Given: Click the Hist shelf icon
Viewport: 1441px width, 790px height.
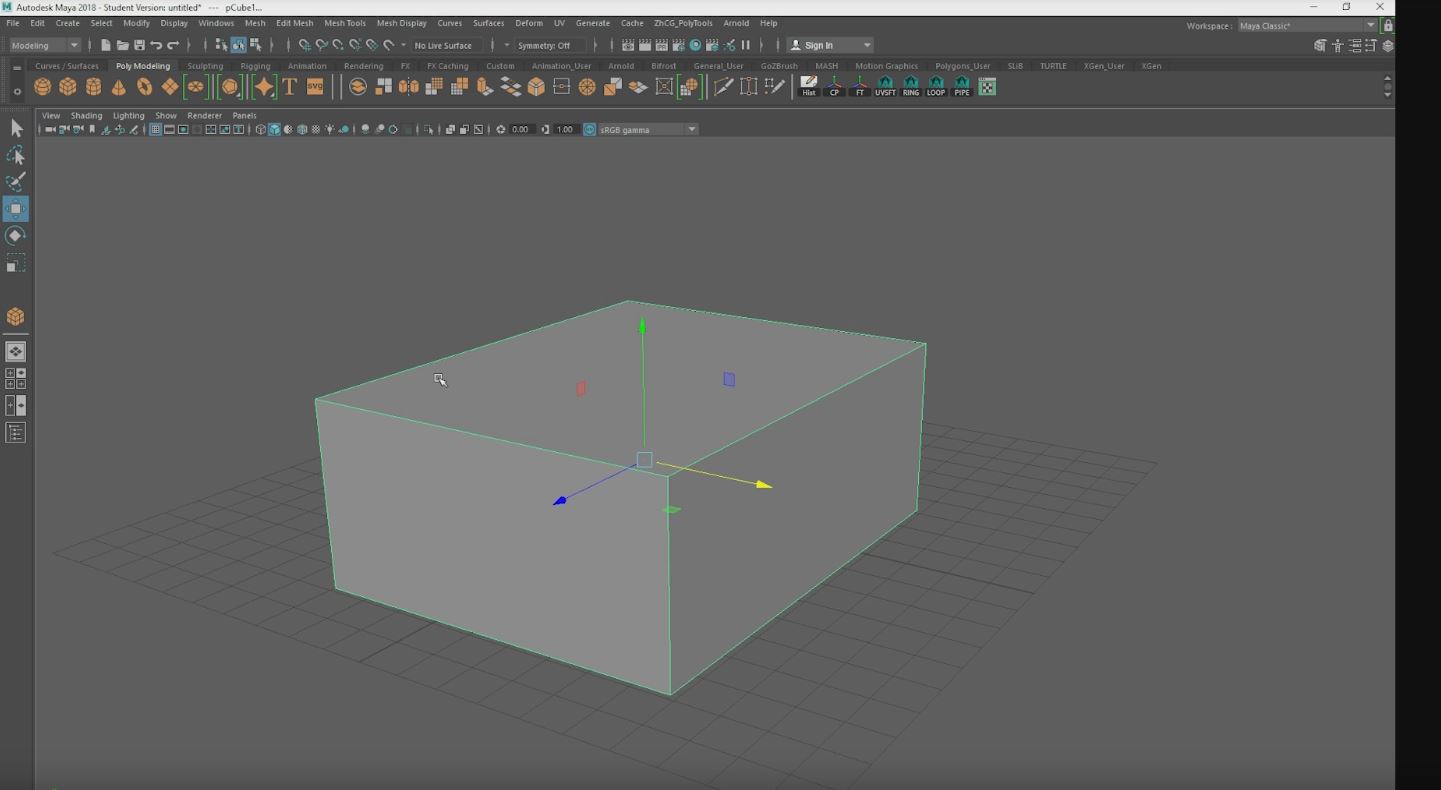Looking at the screenshot, I should pyautogui.click(x=808, y=88).
